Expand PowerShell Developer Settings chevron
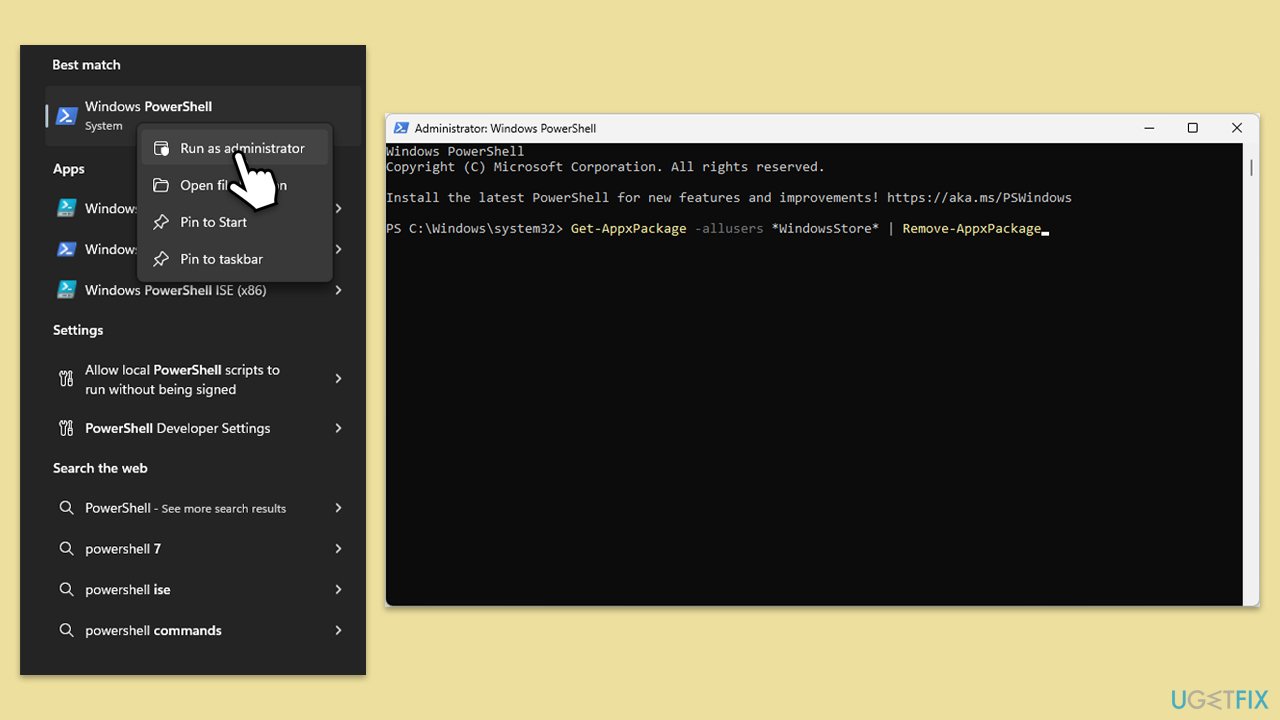Image resolution: width=1280 pixels, height=720 pixels. pyautogui.click(x=338, y=428)
